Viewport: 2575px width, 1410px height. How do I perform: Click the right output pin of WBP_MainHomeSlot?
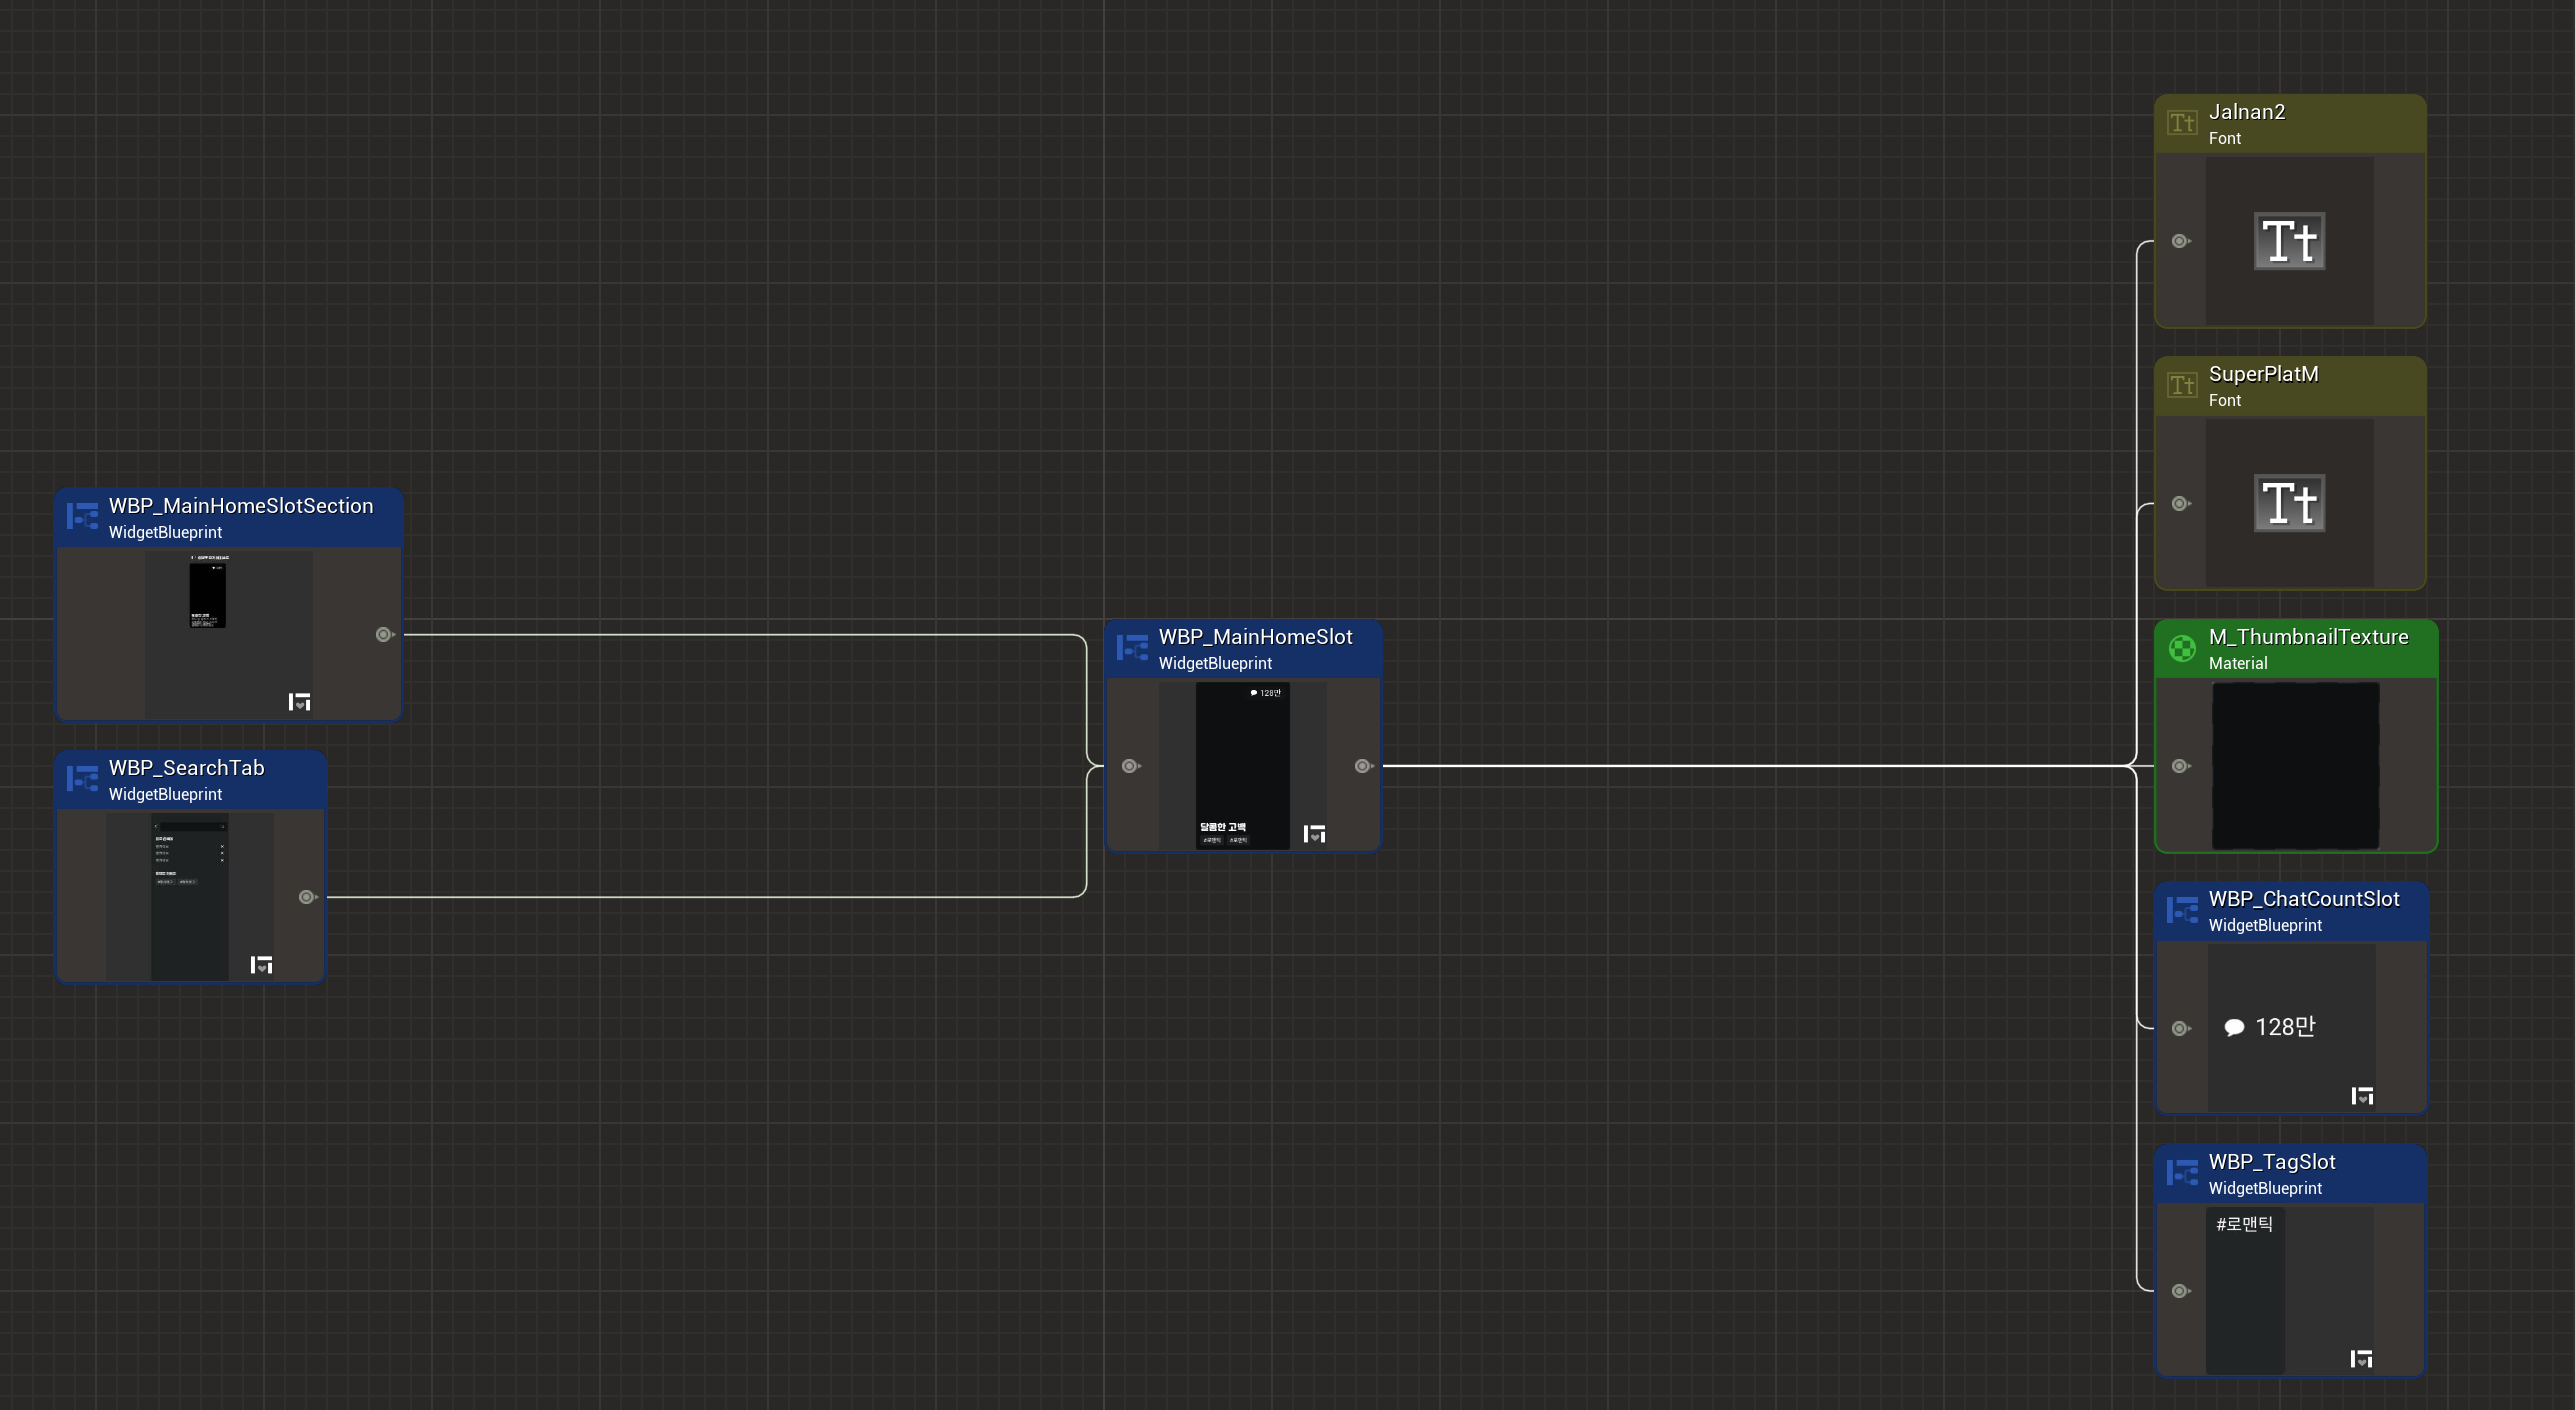coord(1363,766)
